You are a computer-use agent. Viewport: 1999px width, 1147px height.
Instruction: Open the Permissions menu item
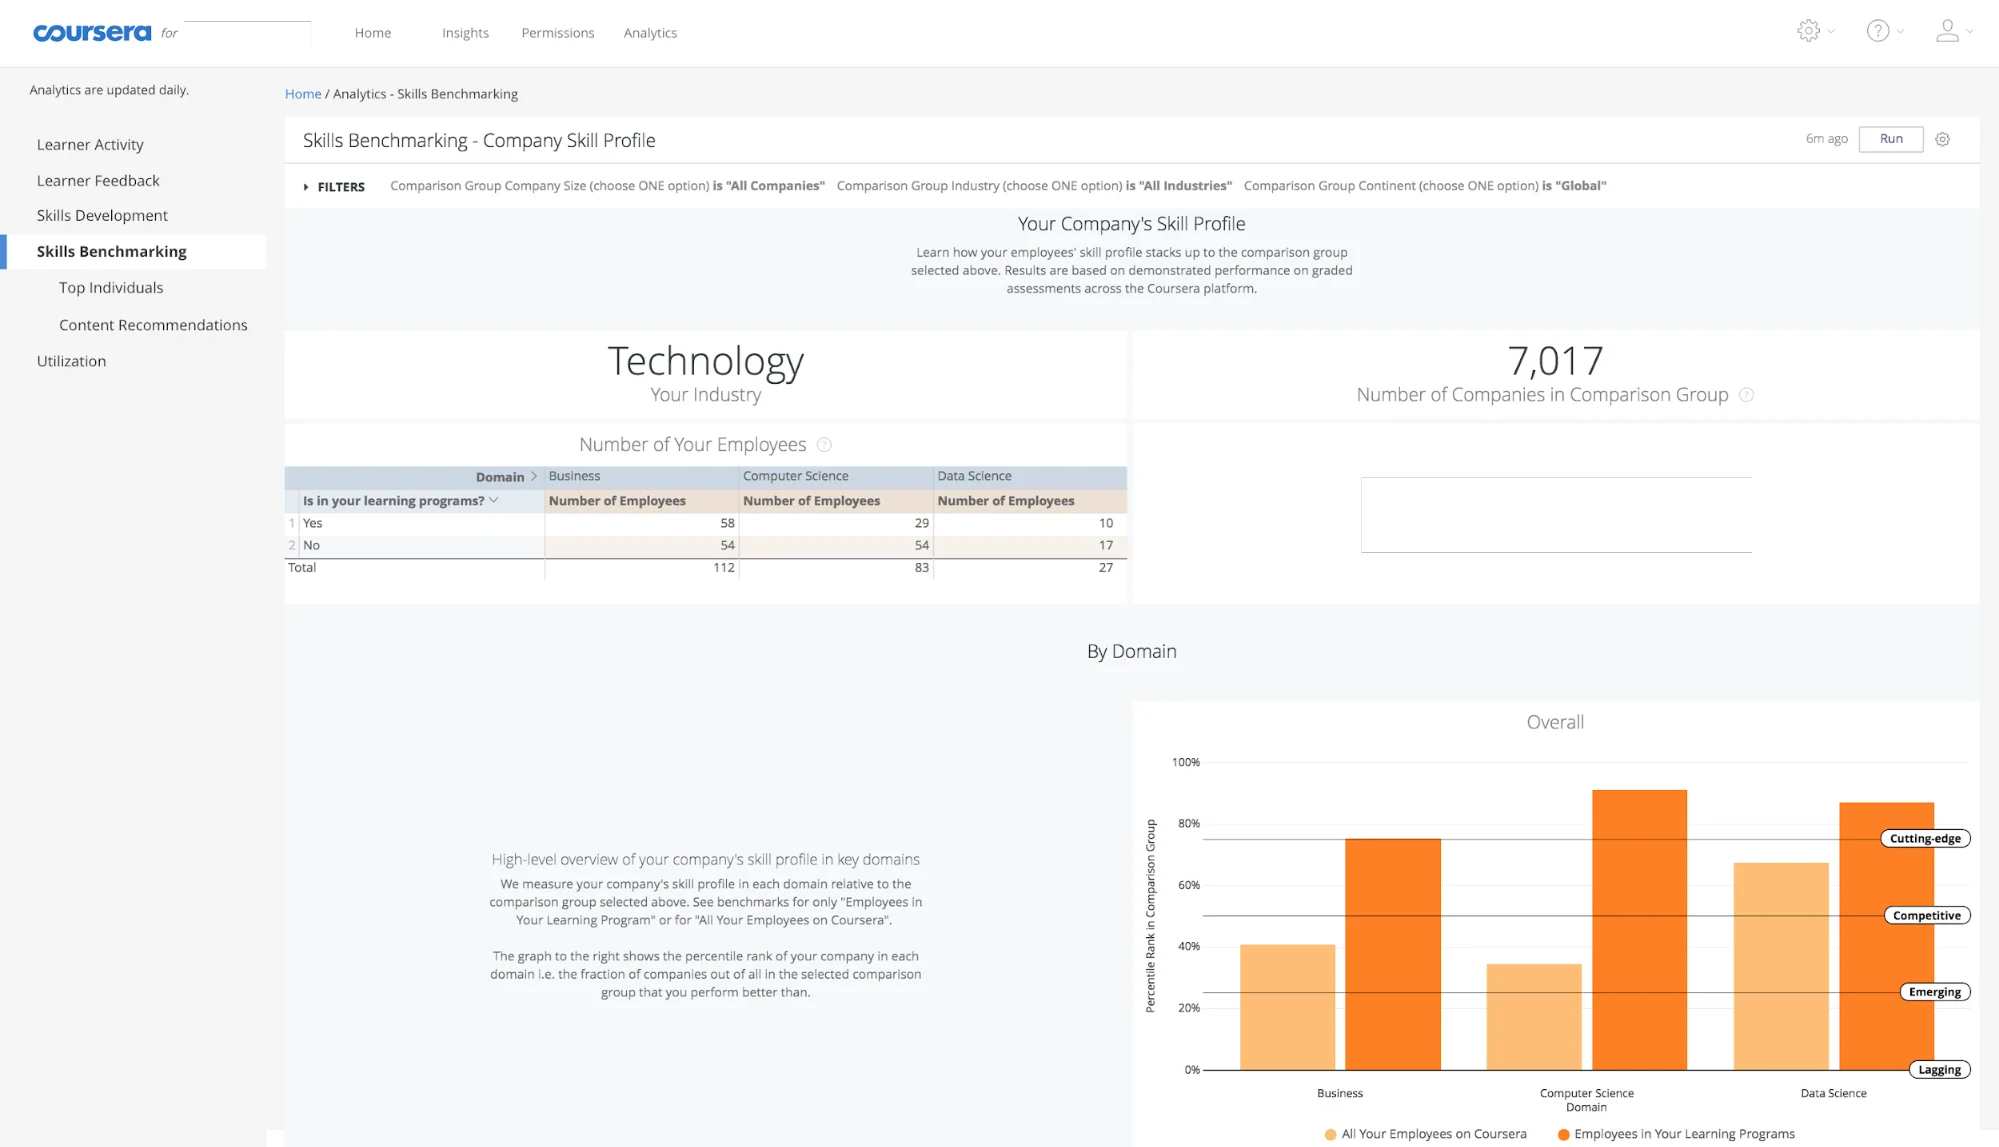(x=557, y=32)
